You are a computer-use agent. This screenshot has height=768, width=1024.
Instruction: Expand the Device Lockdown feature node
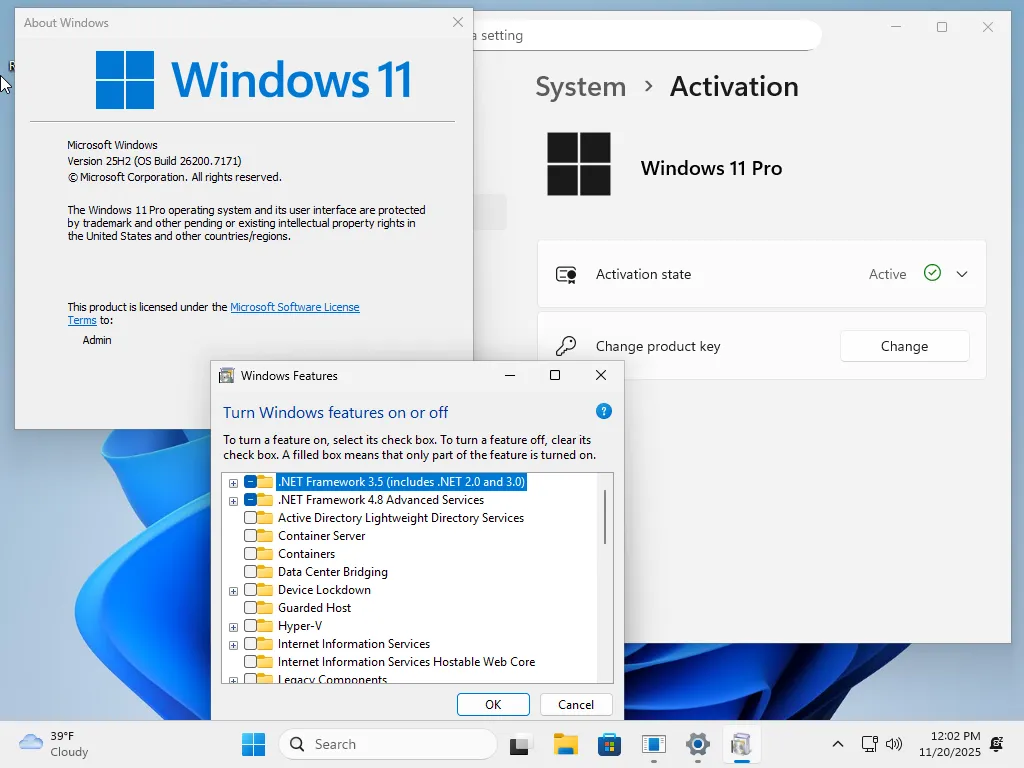pos(233,591)
